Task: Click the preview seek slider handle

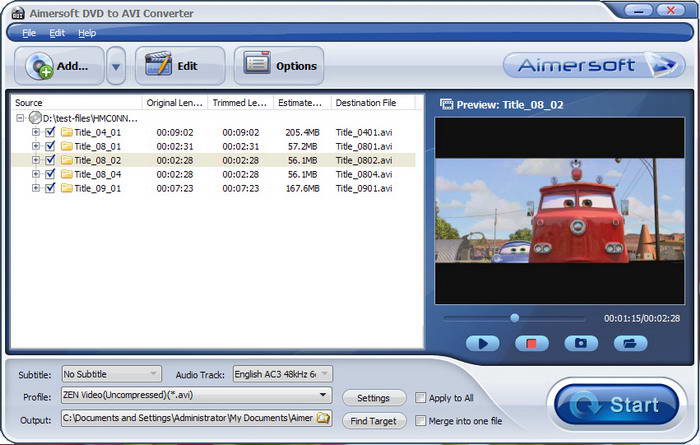Action: (514, 318)
